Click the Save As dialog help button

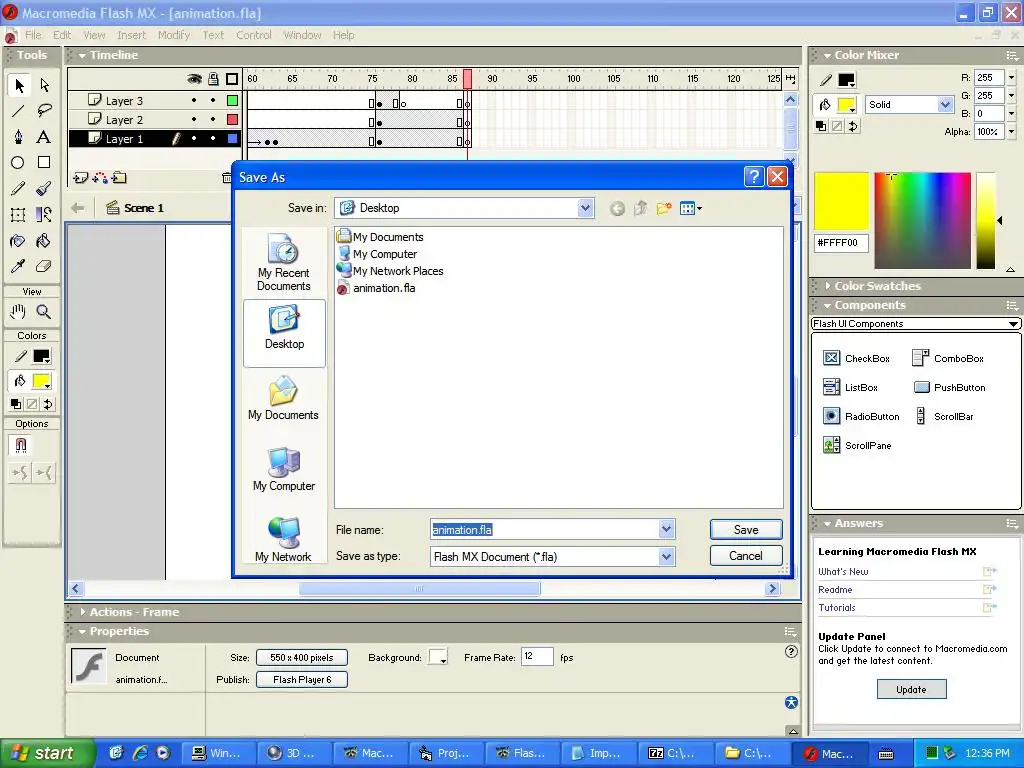pyautogui.click(x=754, y=176)
